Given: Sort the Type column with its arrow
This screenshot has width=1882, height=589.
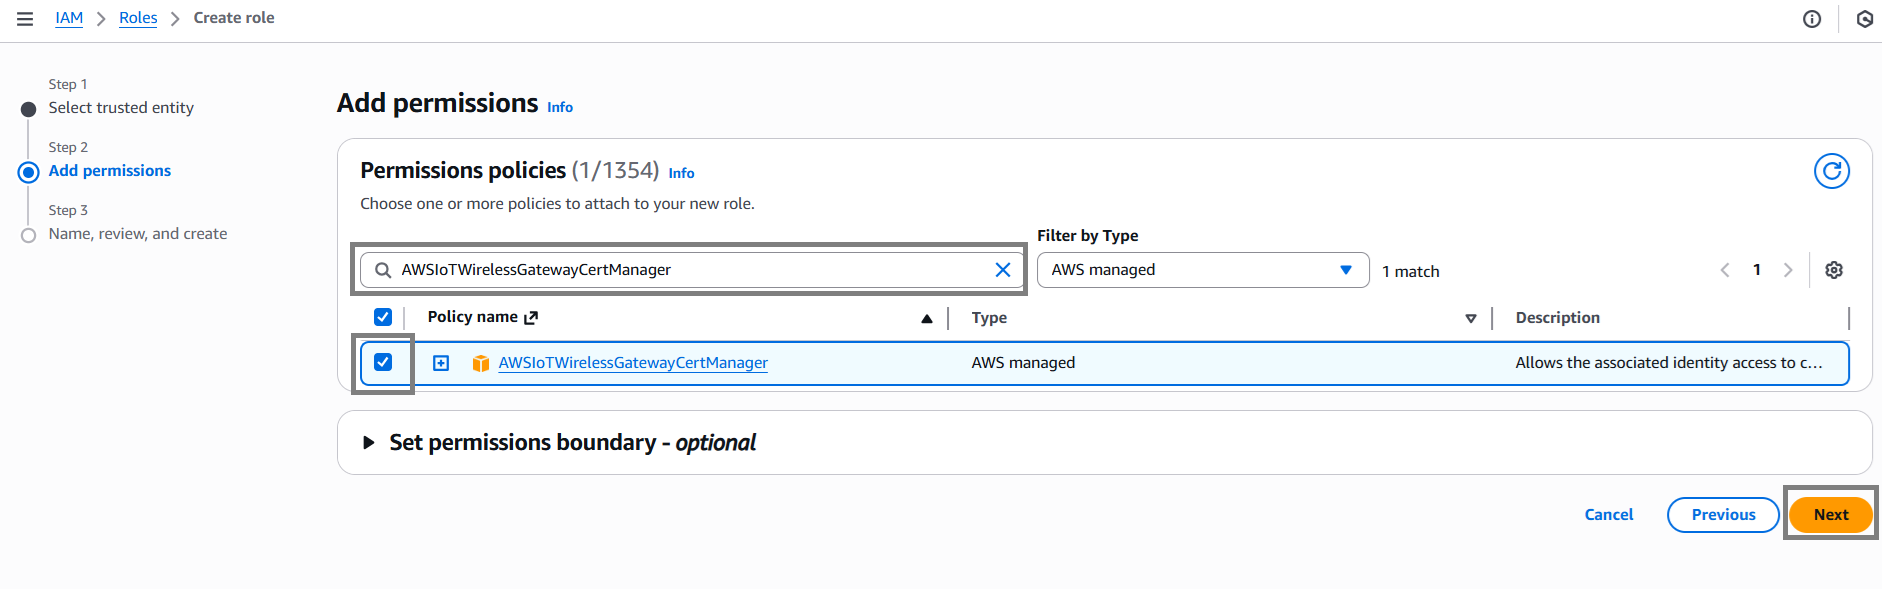Looking at the screenshot, I should pyautogui.click(x=1471, y=319).
